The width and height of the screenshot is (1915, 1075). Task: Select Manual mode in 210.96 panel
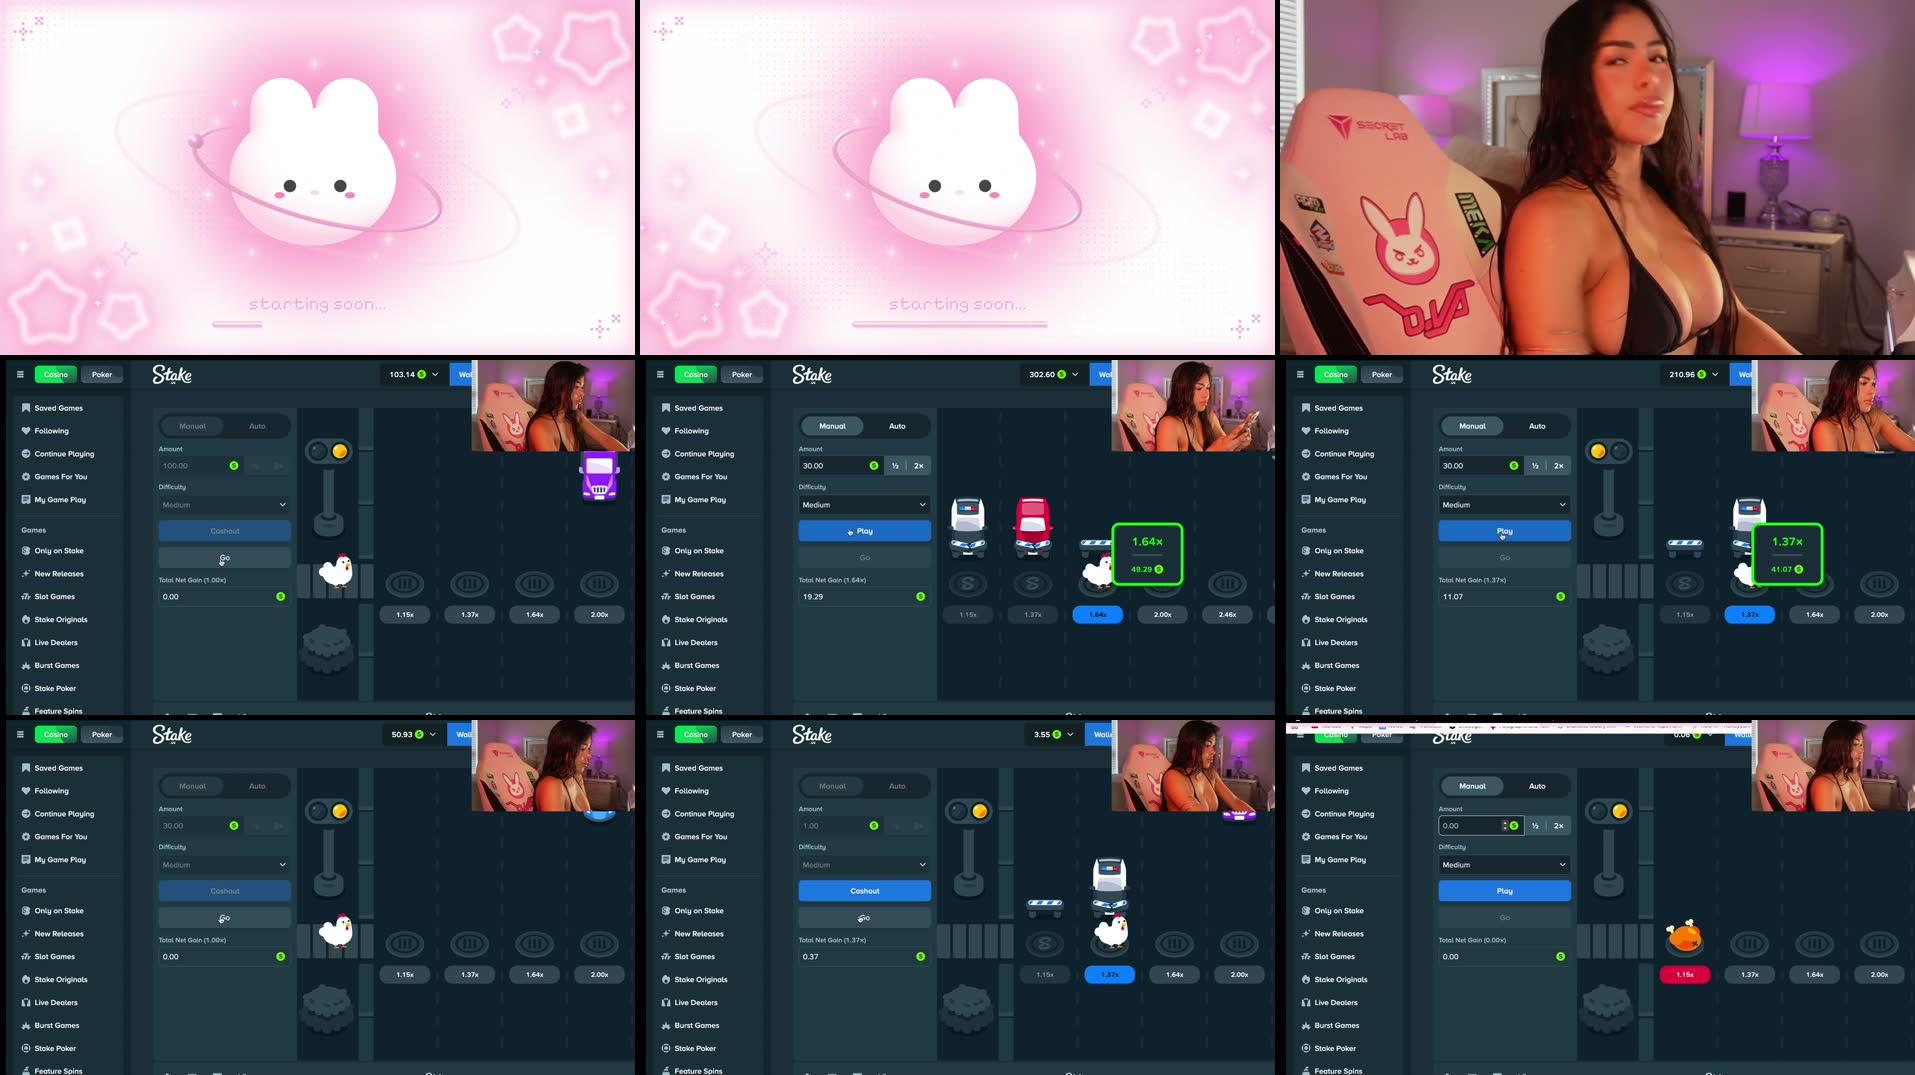[1472, 426]
